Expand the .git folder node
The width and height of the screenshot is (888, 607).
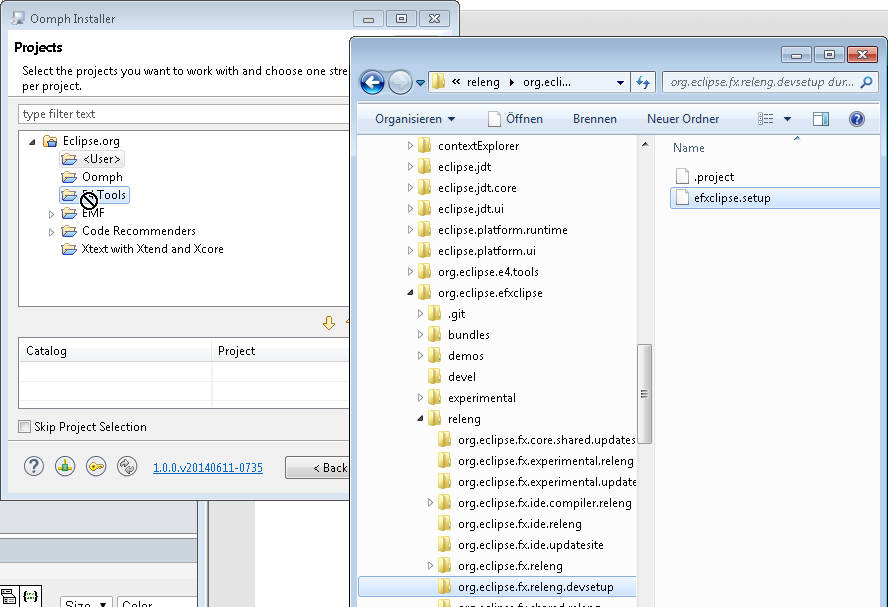[x=420, y=314]
